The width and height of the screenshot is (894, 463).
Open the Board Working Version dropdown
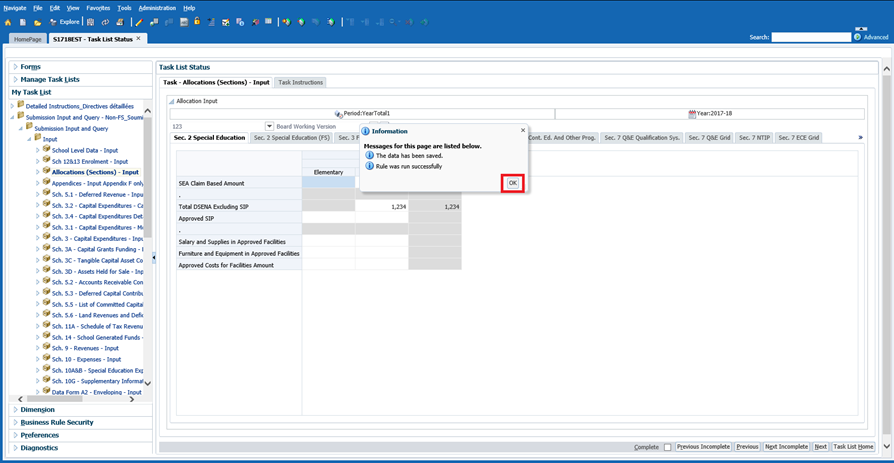click(269, 127)
